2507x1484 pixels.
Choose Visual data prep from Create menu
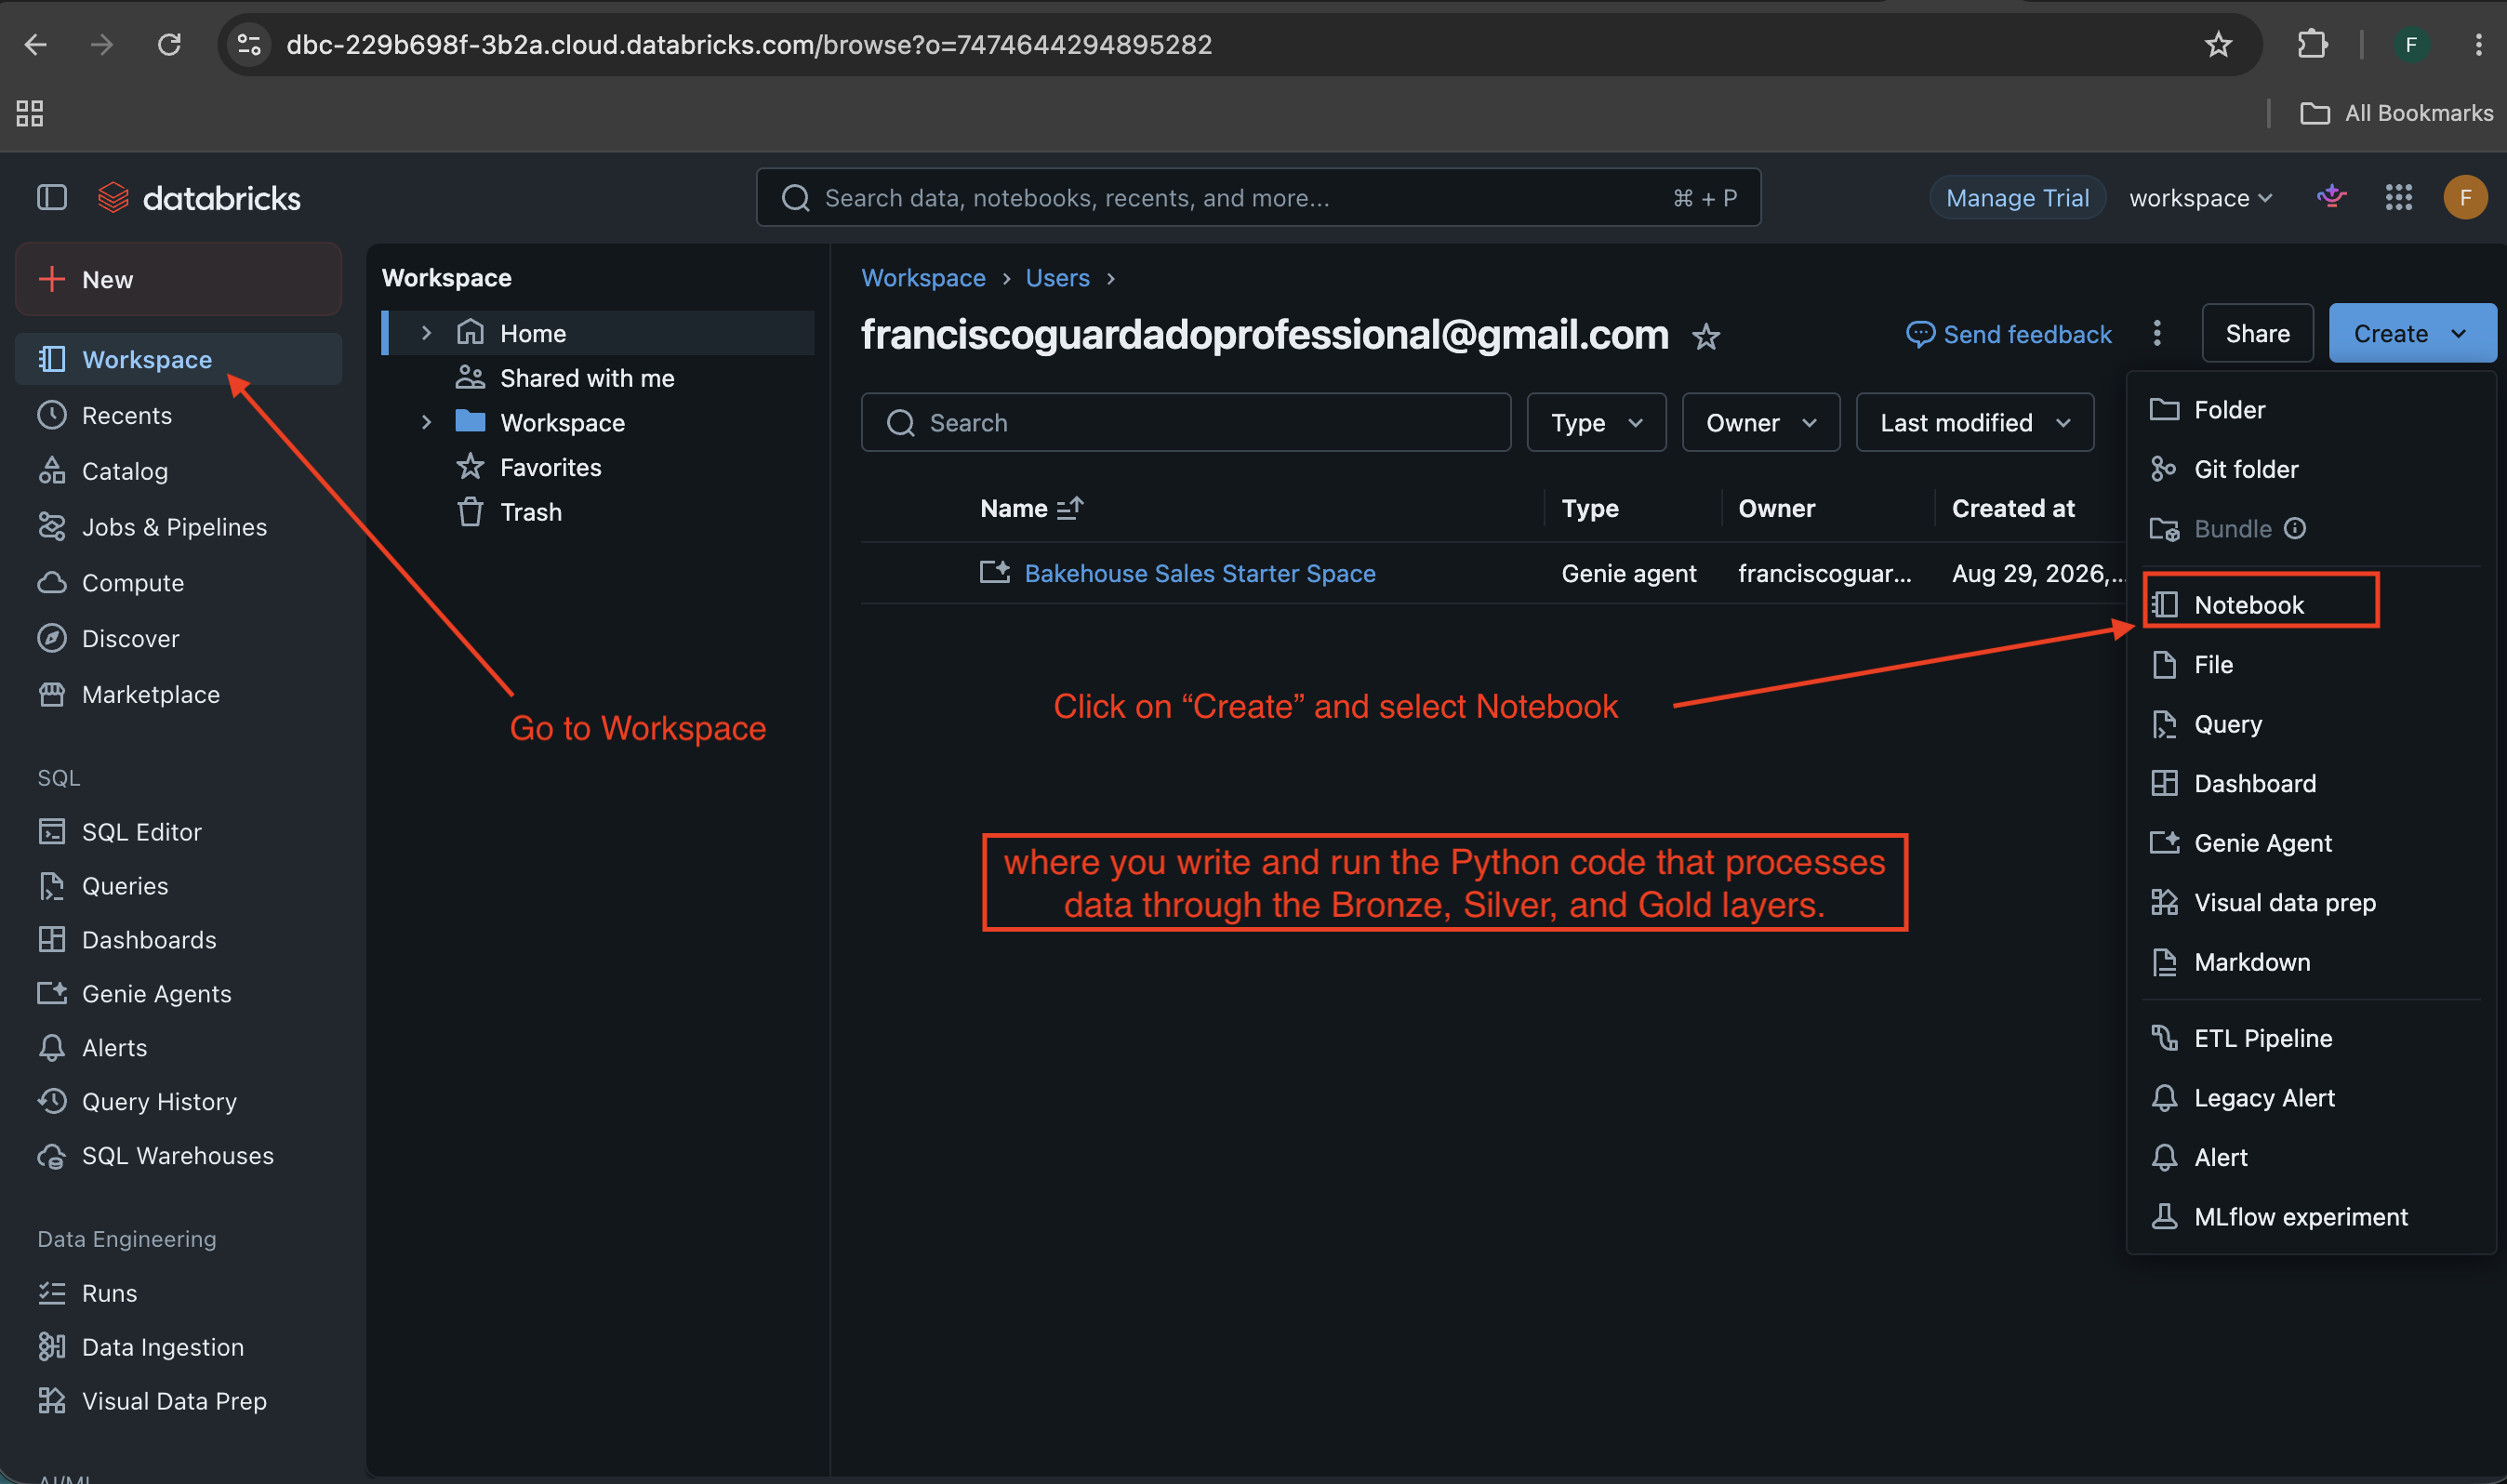coord(2311,903)
